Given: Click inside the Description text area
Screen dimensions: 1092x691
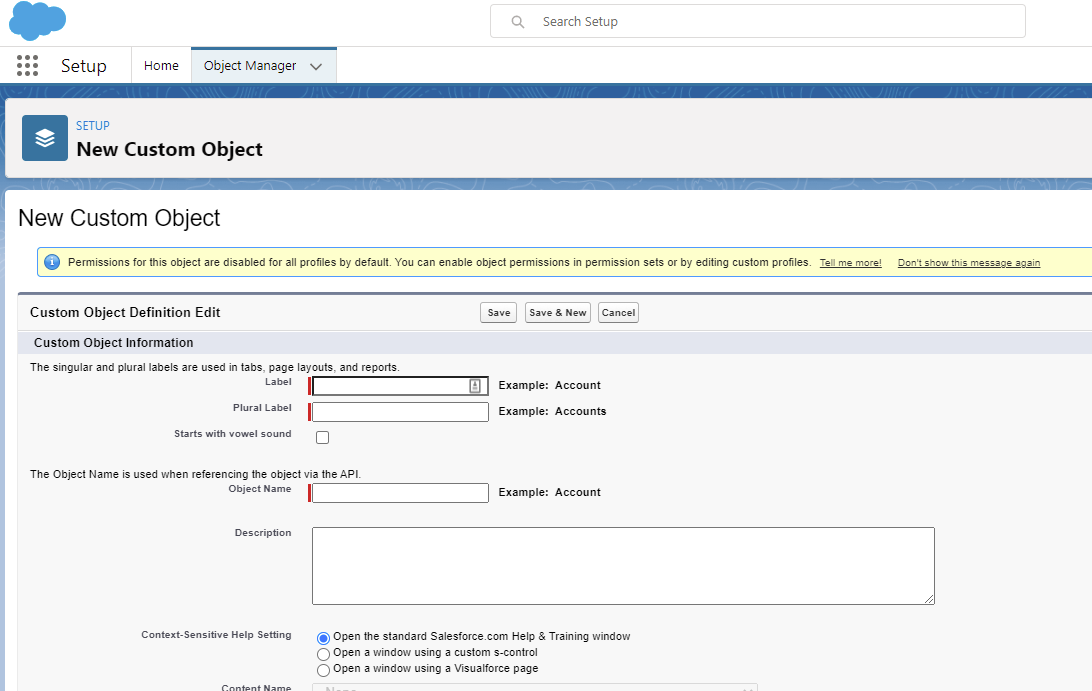Looking at the screenshot, I should click(623, 566).
